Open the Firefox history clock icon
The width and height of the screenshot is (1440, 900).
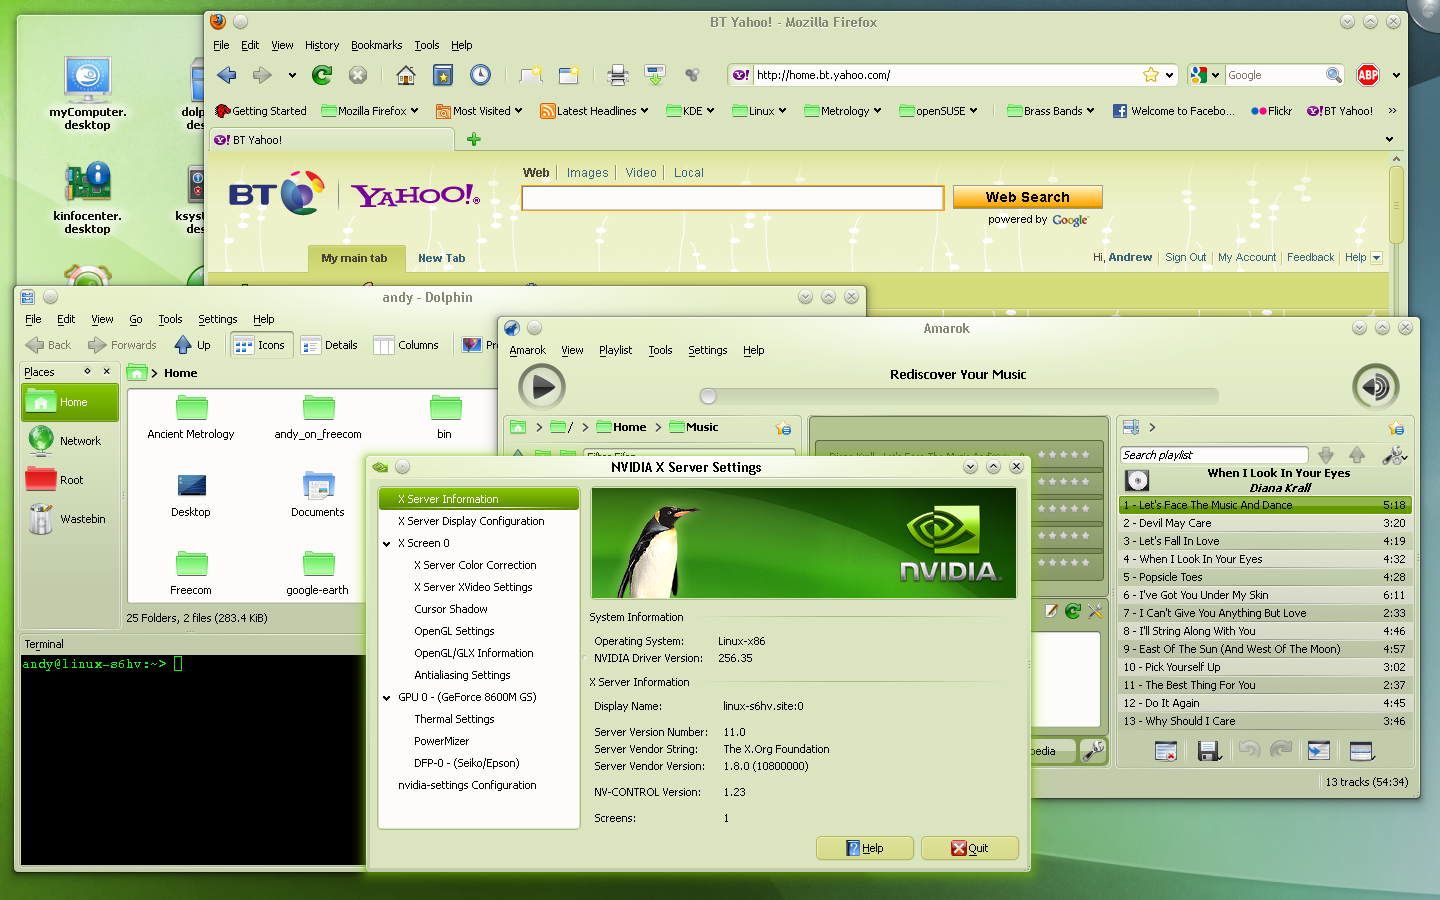[x=481, y=75]
